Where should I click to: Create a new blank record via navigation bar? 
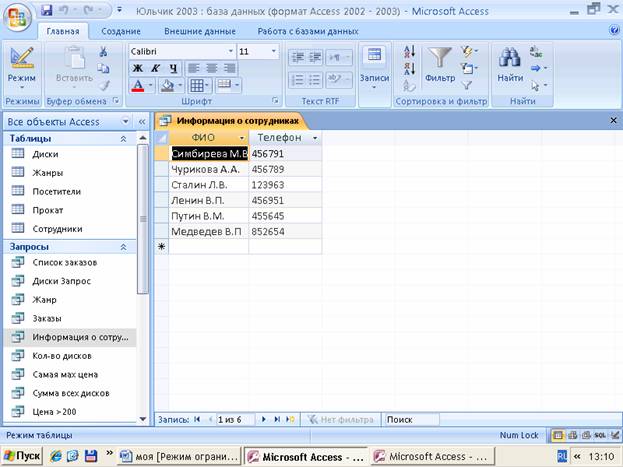290,419
